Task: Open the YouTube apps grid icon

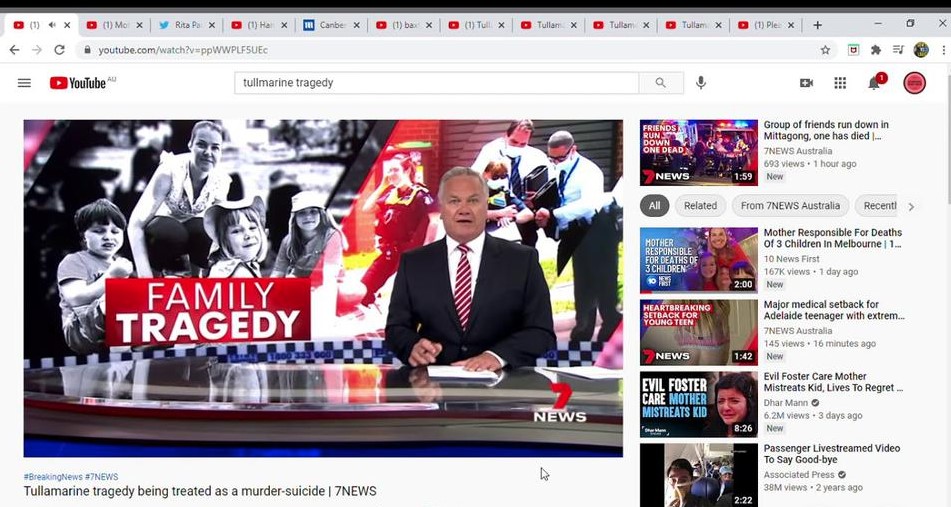Action: [840, 83]
